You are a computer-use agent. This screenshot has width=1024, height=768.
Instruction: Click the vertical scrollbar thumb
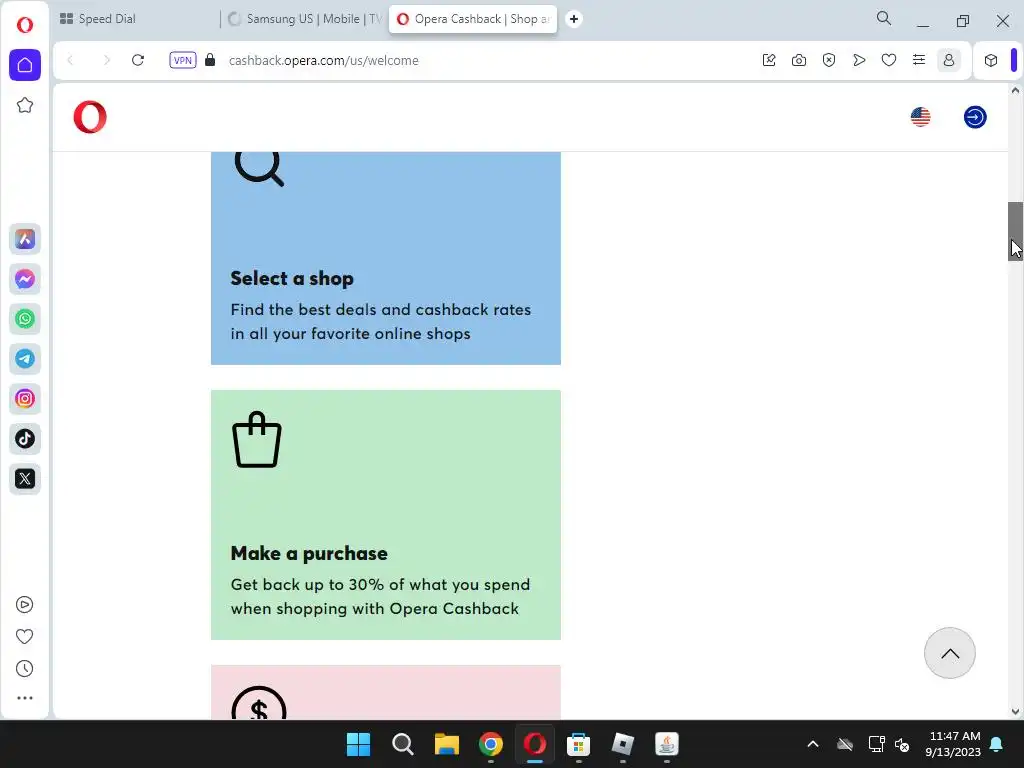pos(1015,231)
